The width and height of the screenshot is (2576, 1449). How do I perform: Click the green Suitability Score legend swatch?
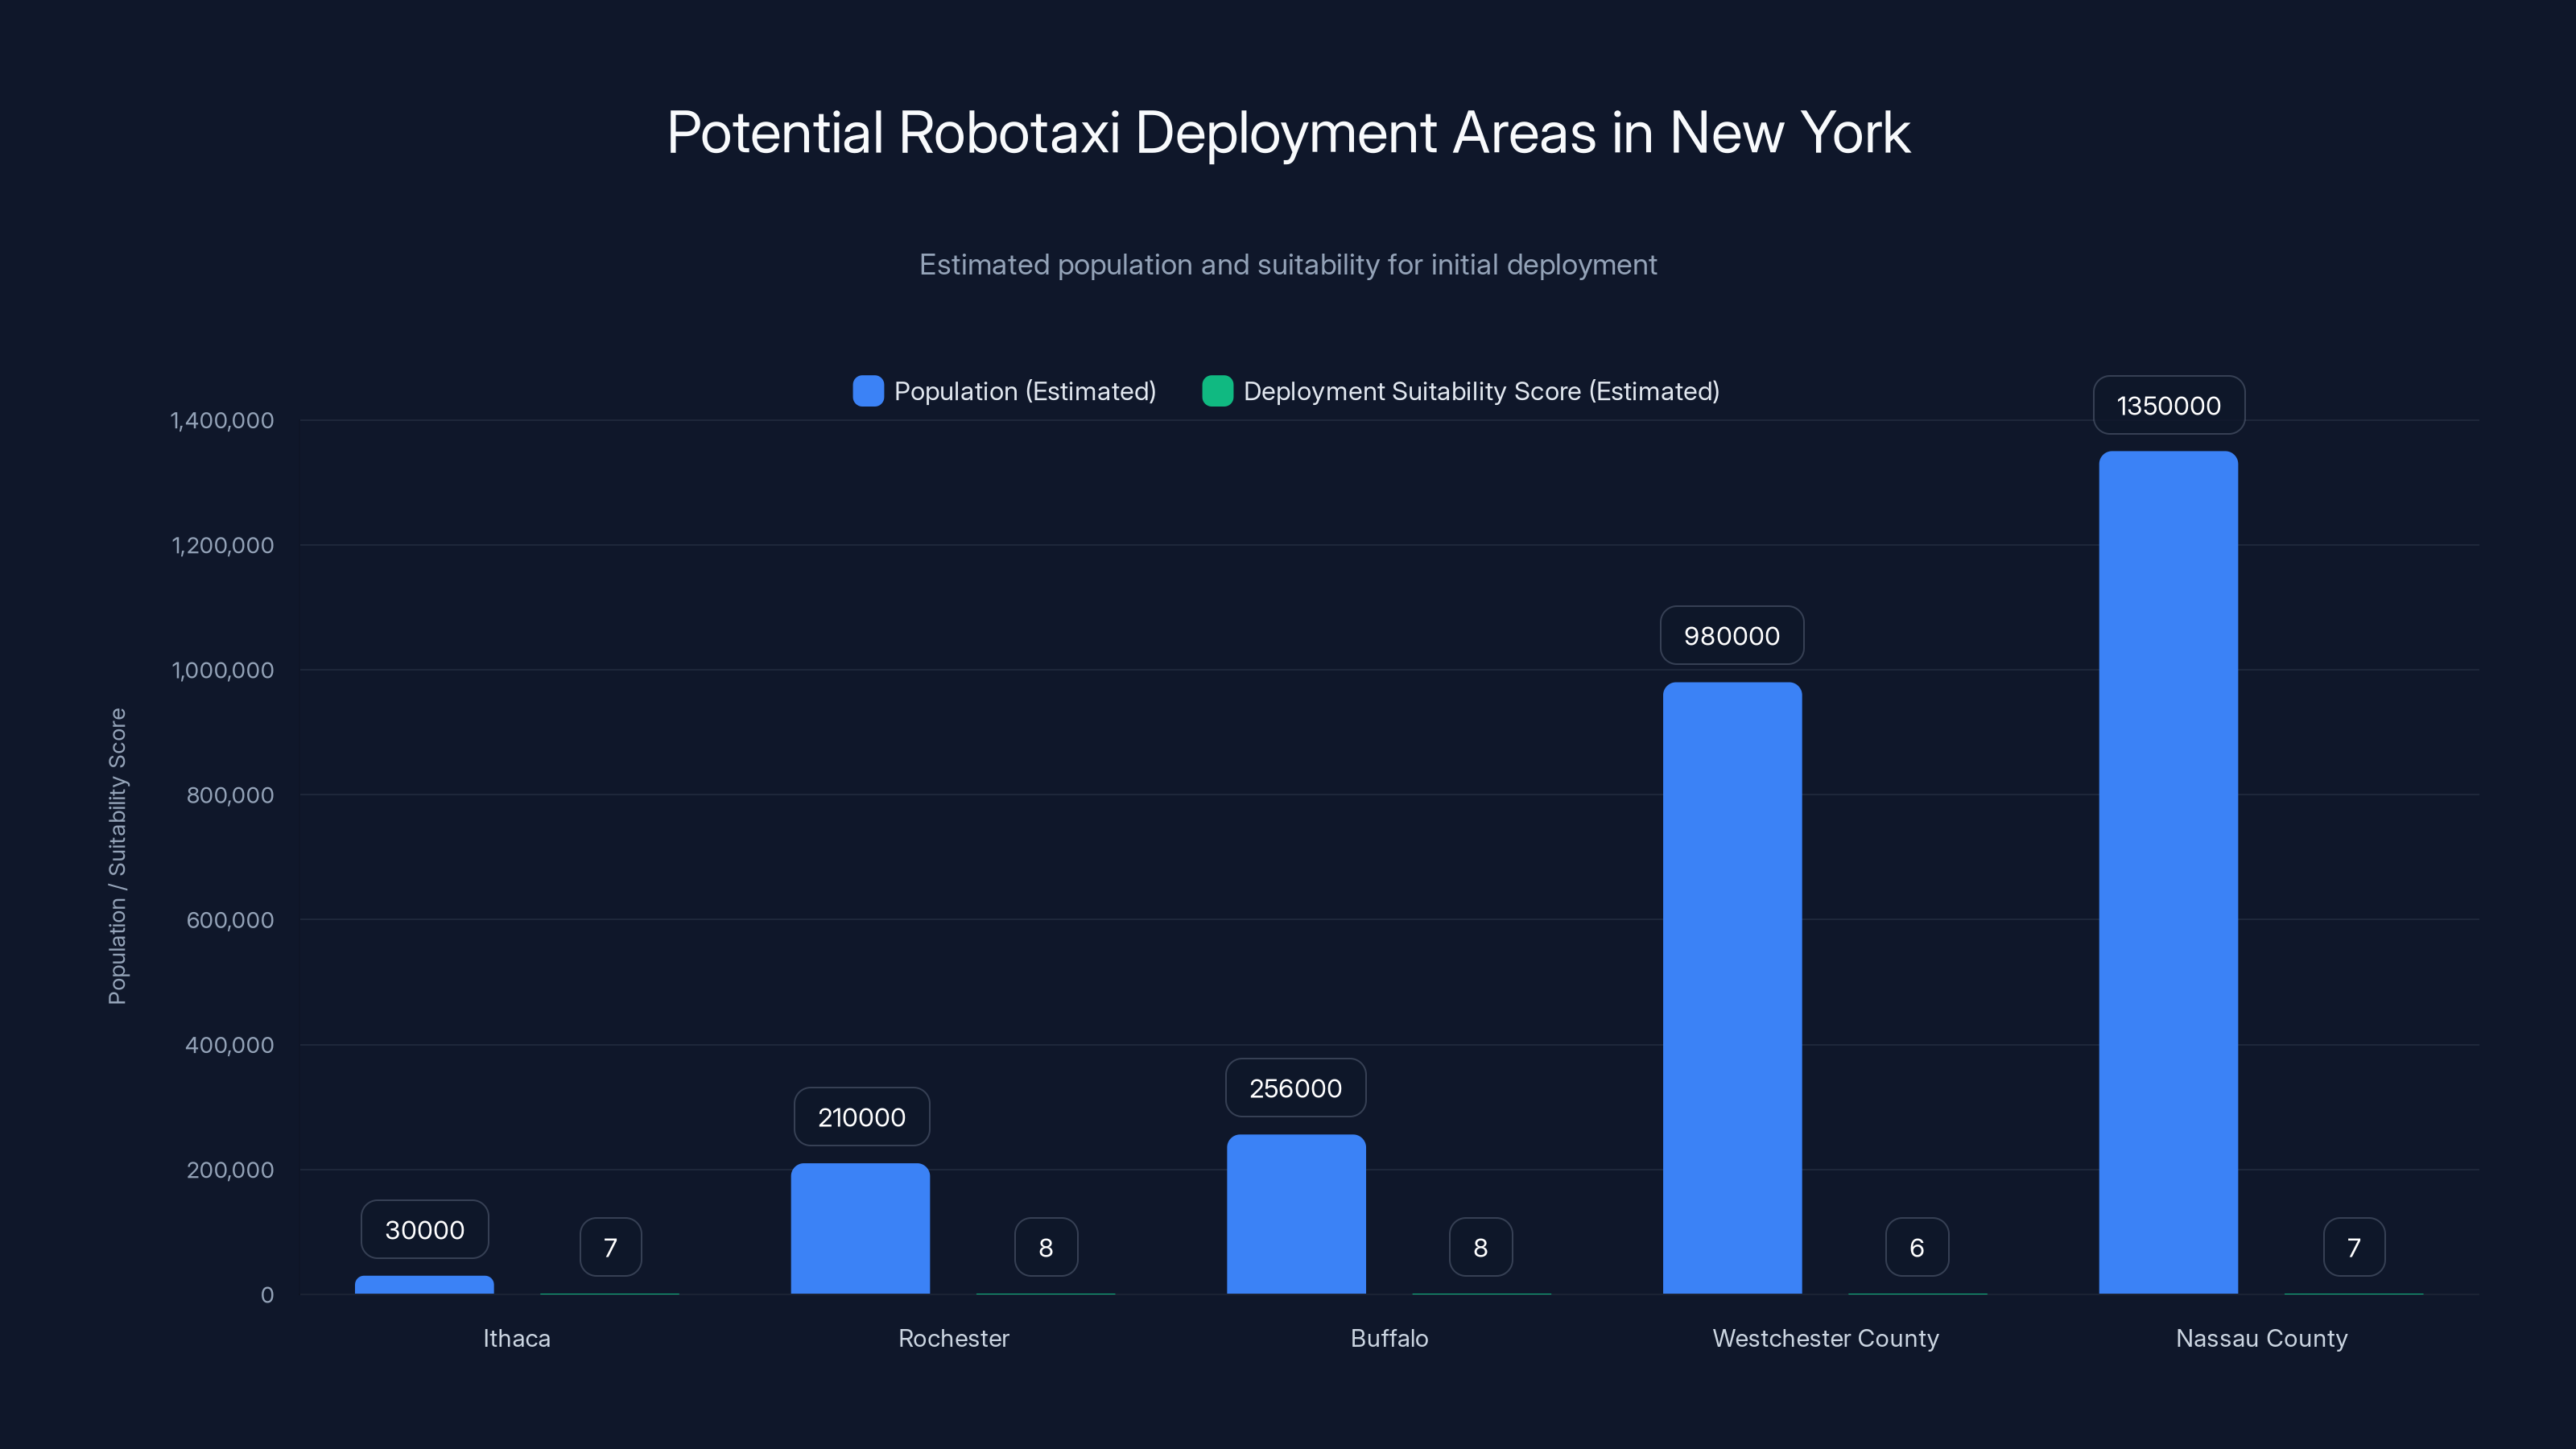(x=1218, y=391)
